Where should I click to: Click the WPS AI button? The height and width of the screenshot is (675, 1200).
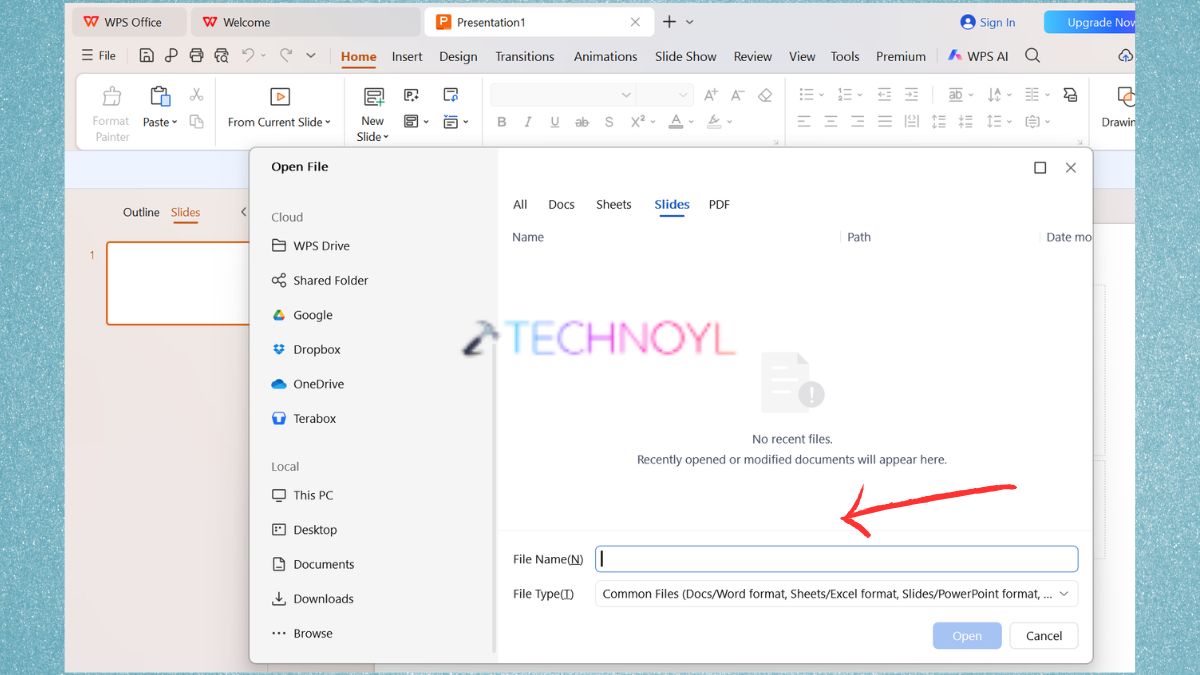tap(978, 56)
